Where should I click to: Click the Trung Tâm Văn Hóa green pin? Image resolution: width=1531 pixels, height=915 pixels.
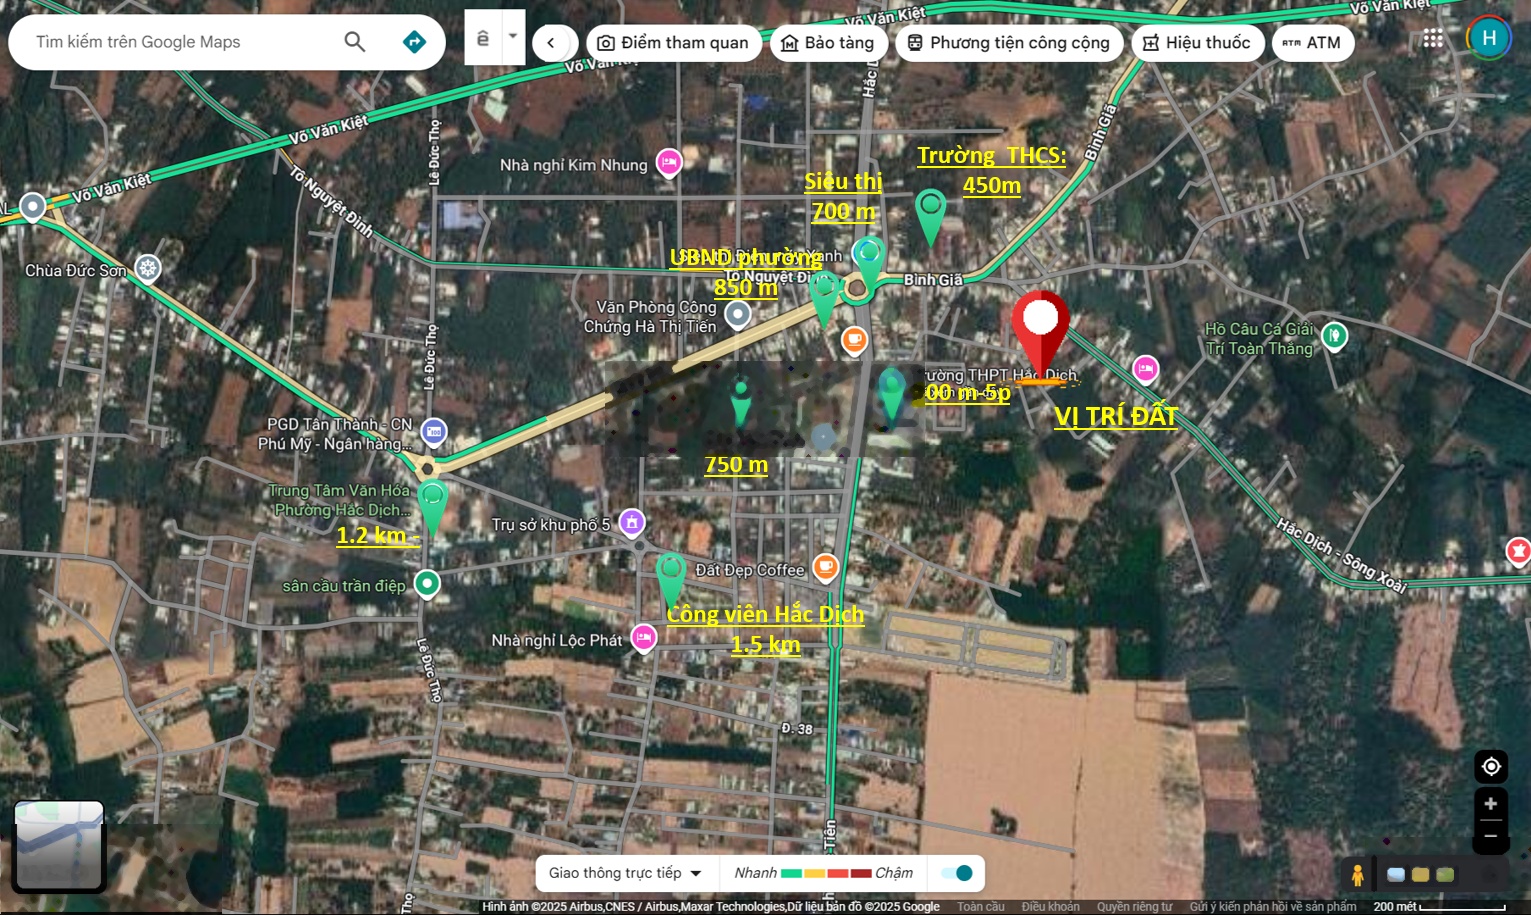[x=432, y=504]
